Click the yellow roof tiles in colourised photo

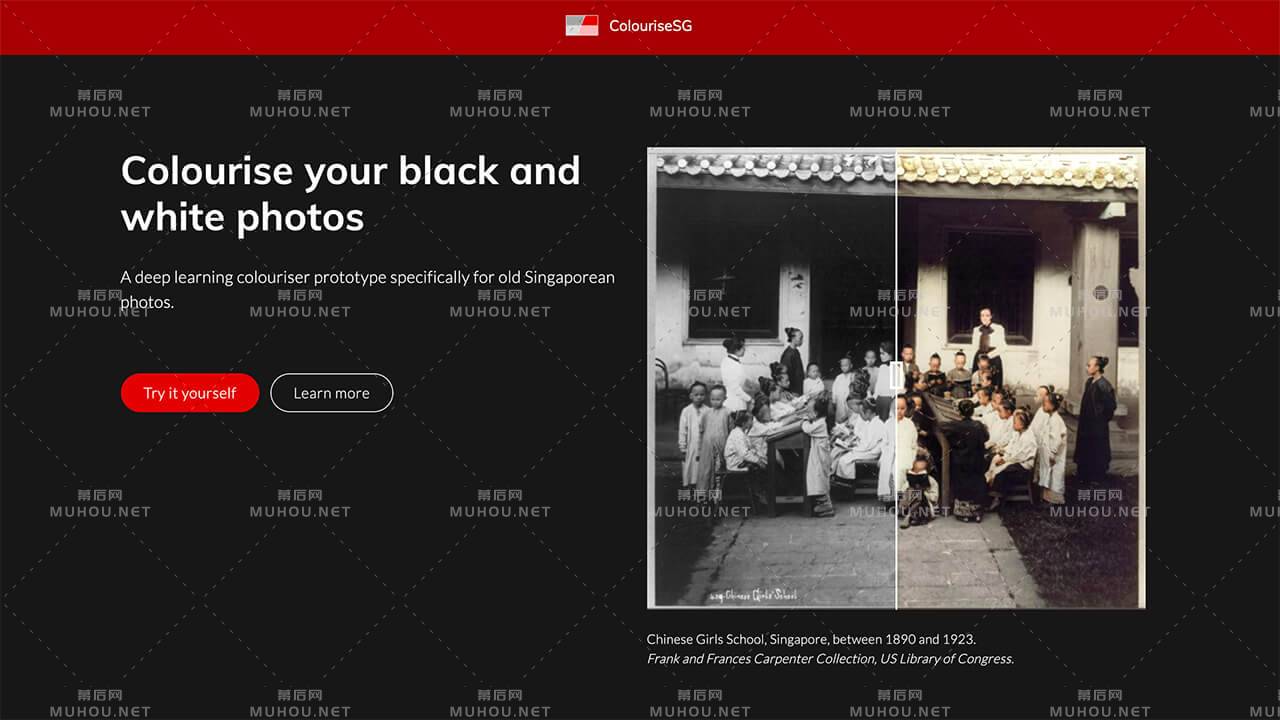(x=1020, y=172)
